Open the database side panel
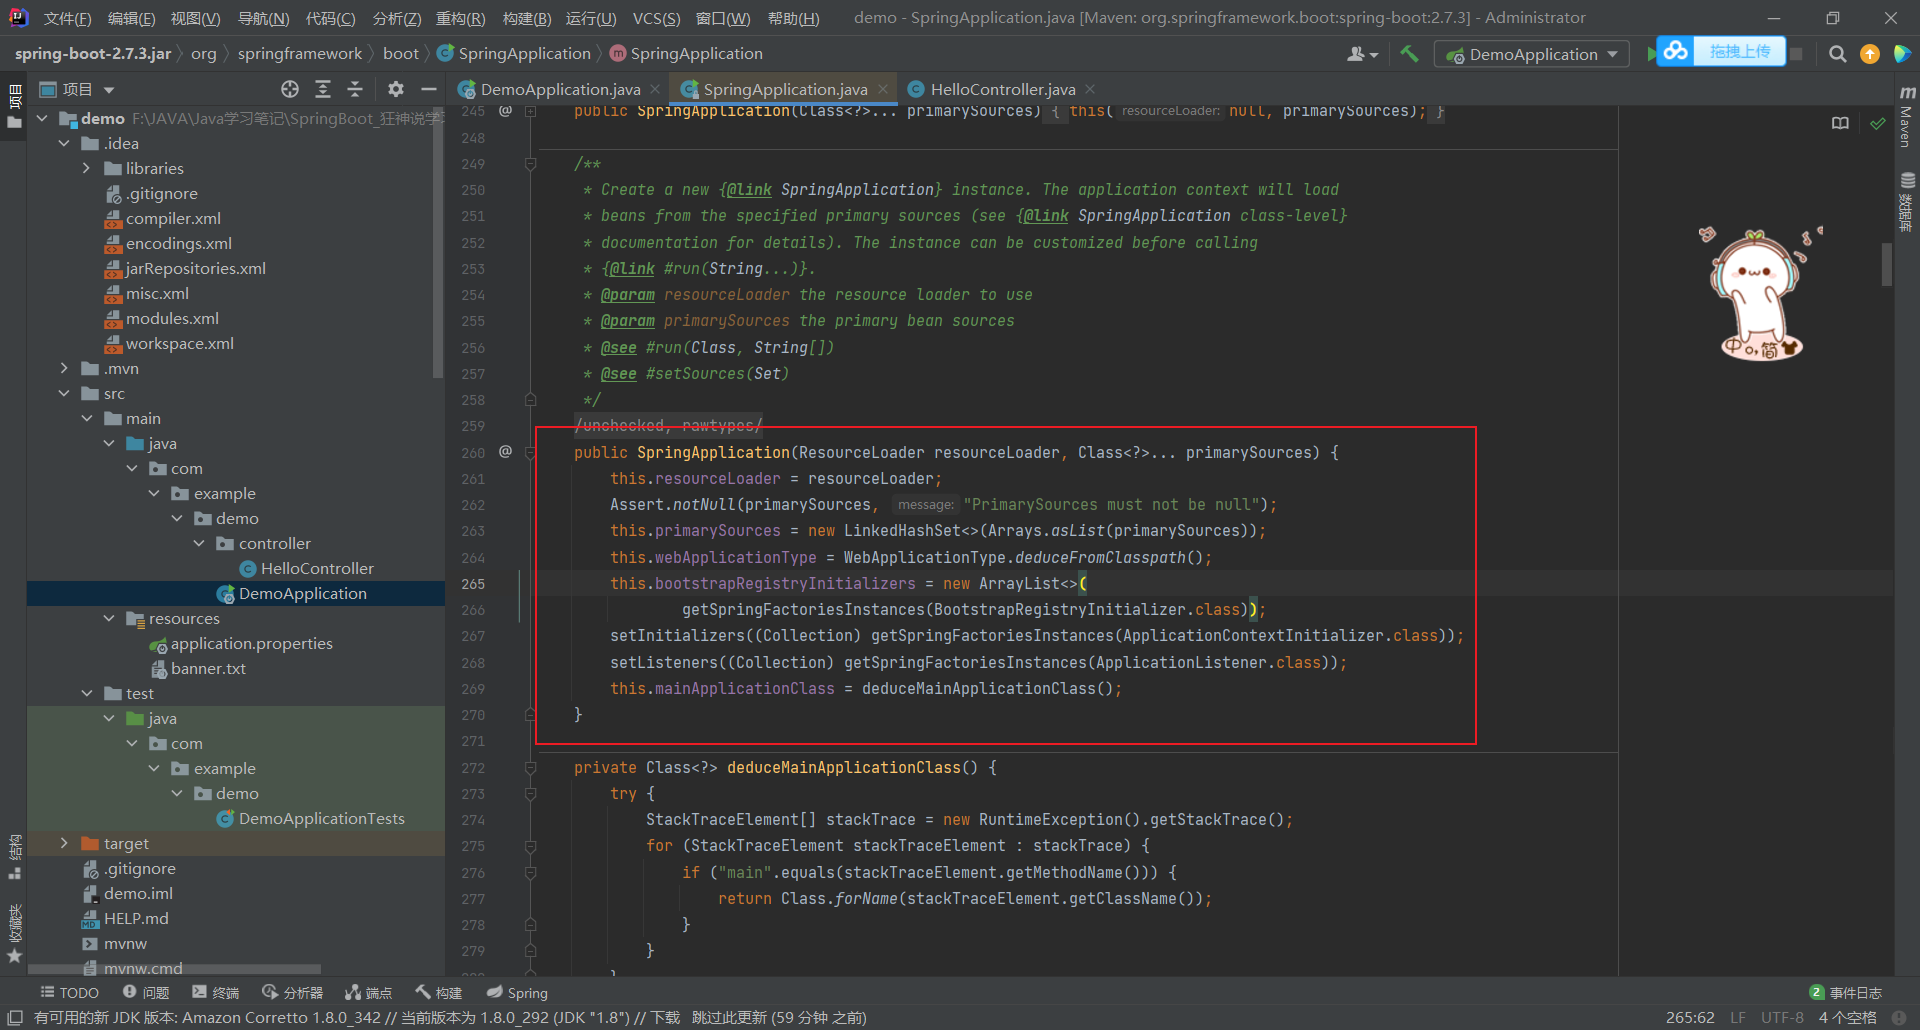Image resolution: width=1920 pixels, height=1030 pixels. [x=1907, y=201]
